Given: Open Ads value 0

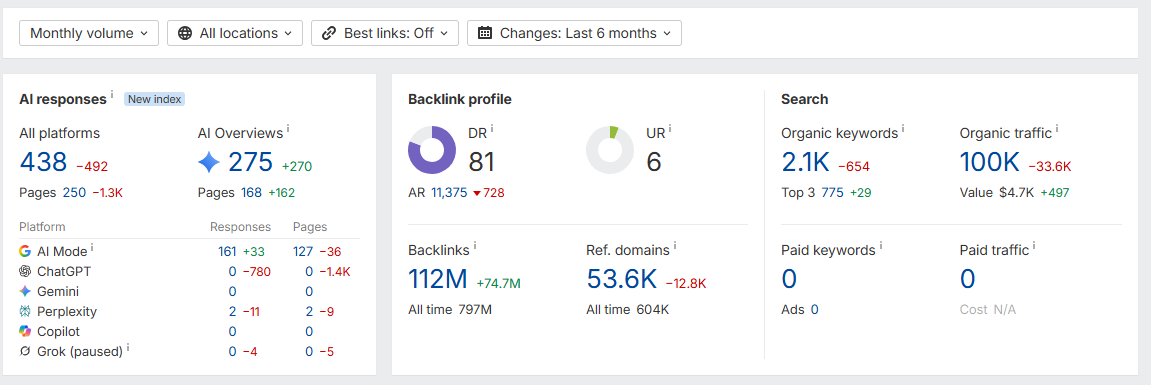Looking at the screenshot, I should coord(815,309).
